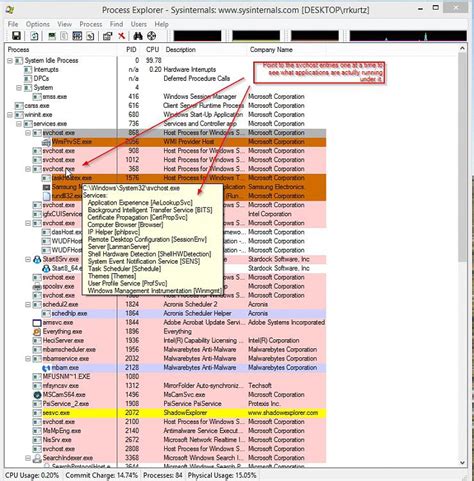Click the MSCamS64.exe process icon
474x481 pixels.
click(37, 395)
